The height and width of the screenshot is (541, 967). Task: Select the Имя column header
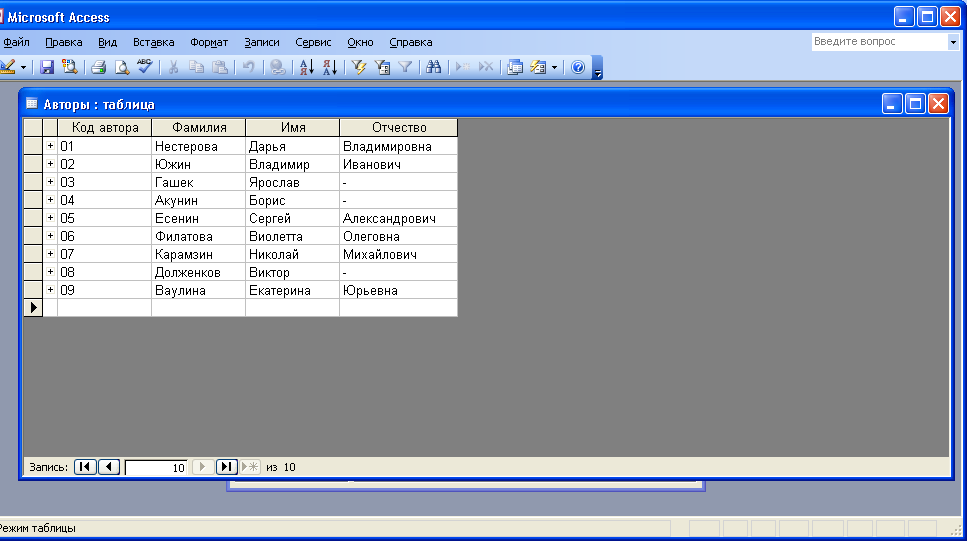[x=293, y=128]
